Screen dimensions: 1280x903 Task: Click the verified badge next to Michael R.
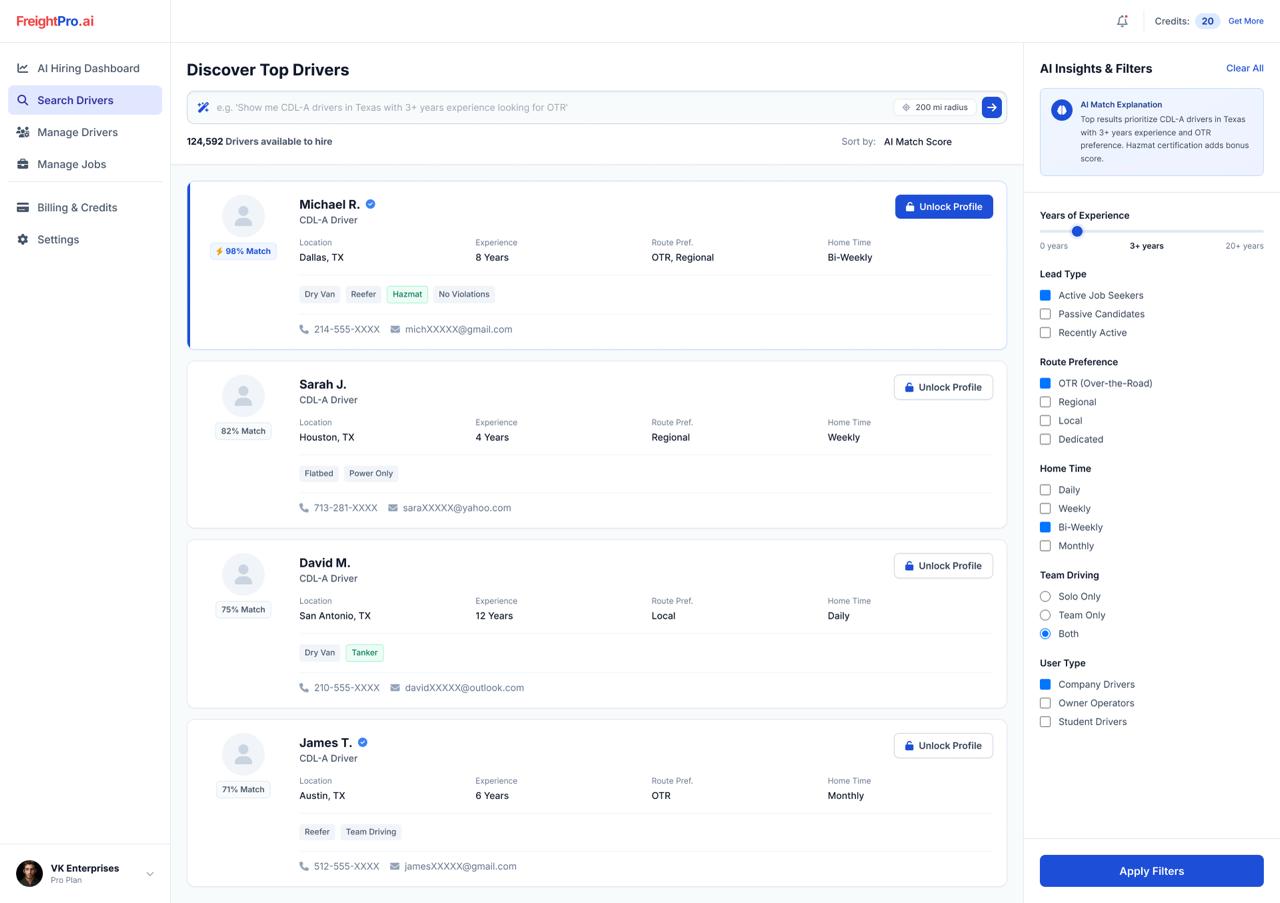click(x=370, y=204)
